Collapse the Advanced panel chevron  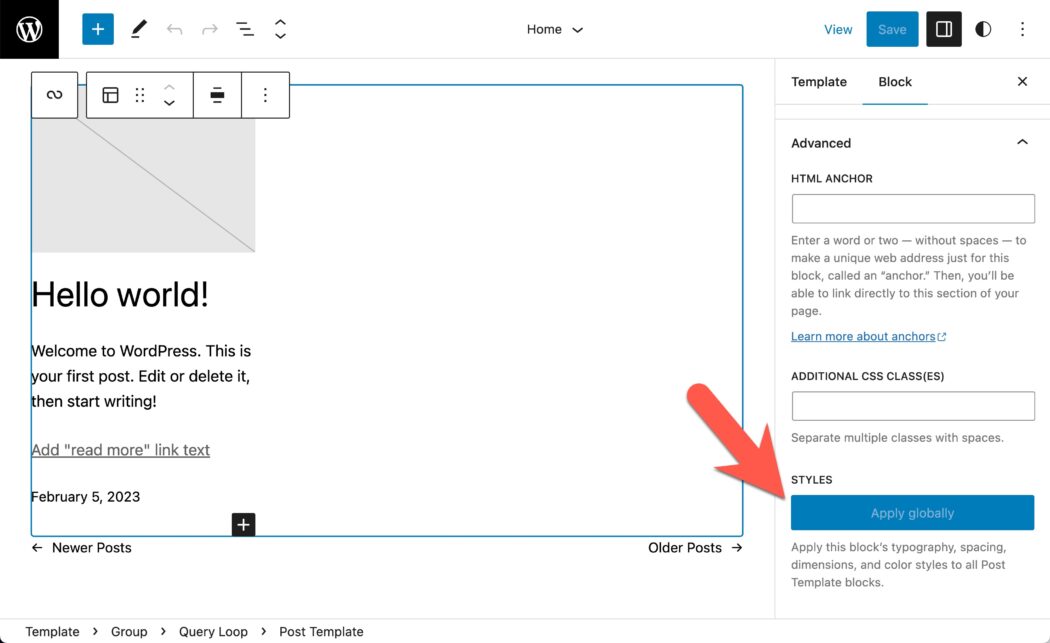click(x=1022, y=142)
